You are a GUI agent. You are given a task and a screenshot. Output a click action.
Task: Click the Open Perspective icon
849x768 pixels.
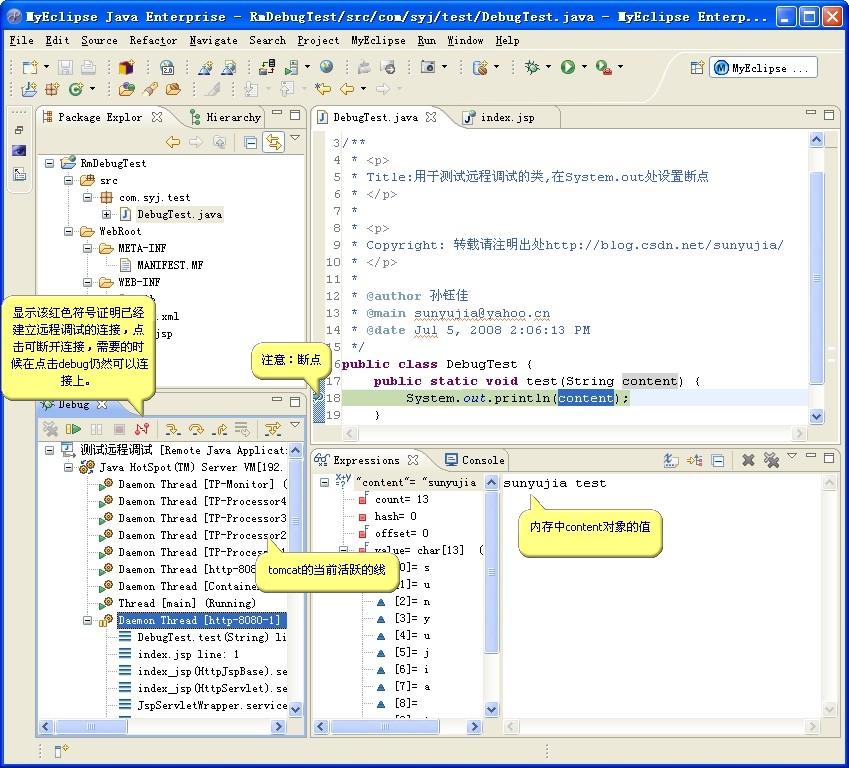[697, 68]
